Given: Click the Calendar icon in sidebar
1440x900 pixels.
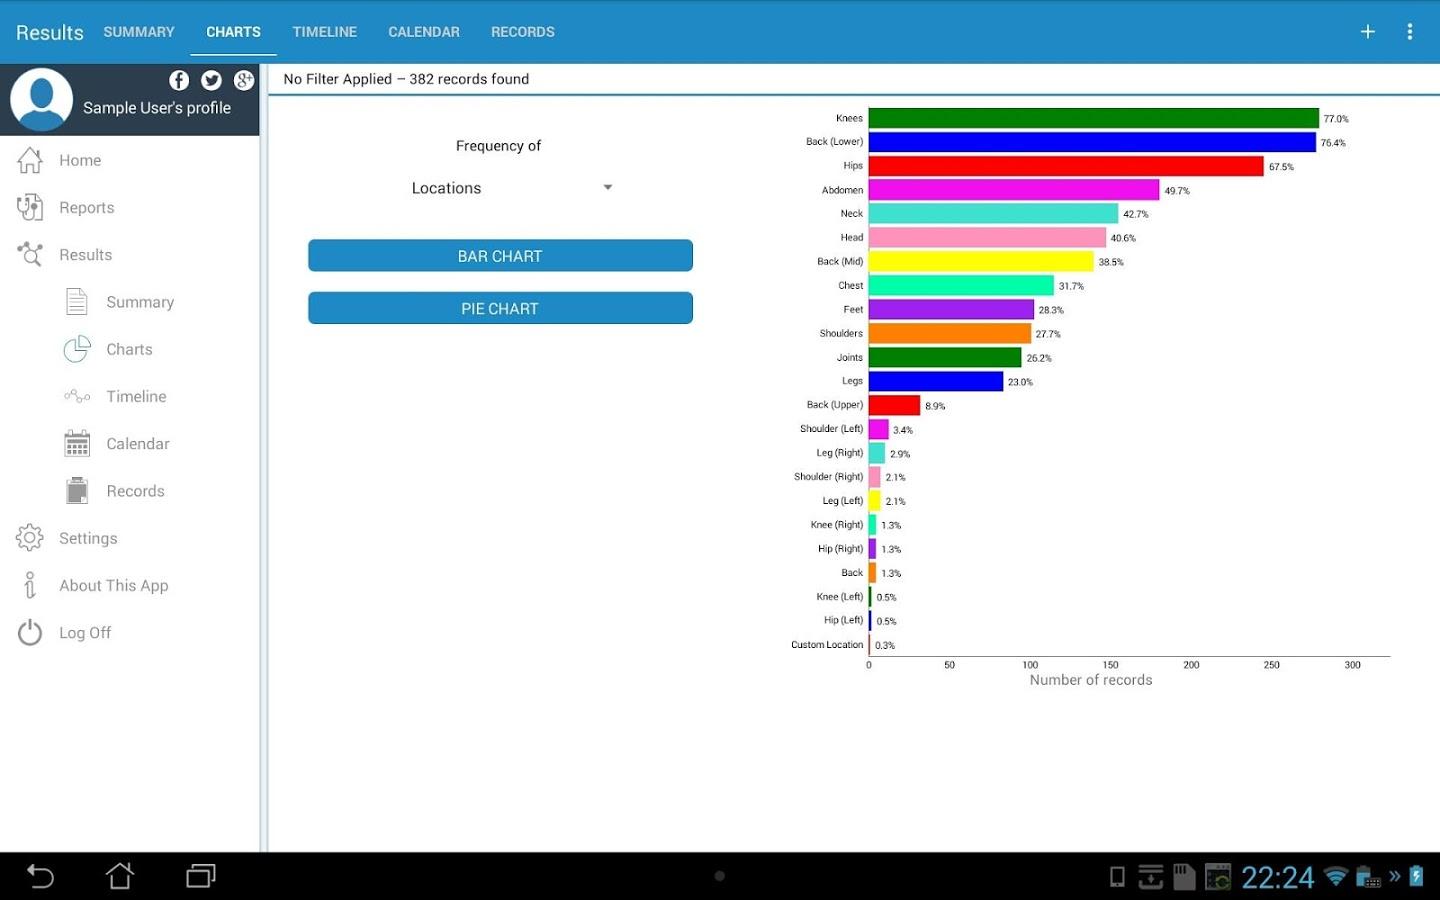Looking at the screenshot, I should pyautogui.click(x=77, y=443).
